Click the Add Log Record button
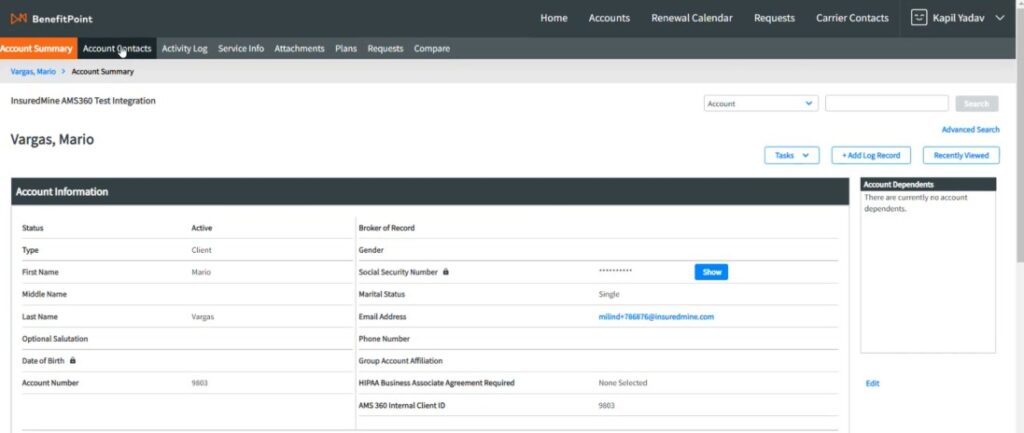Viewport: 1024px width, 433px height. coord(871,155)
